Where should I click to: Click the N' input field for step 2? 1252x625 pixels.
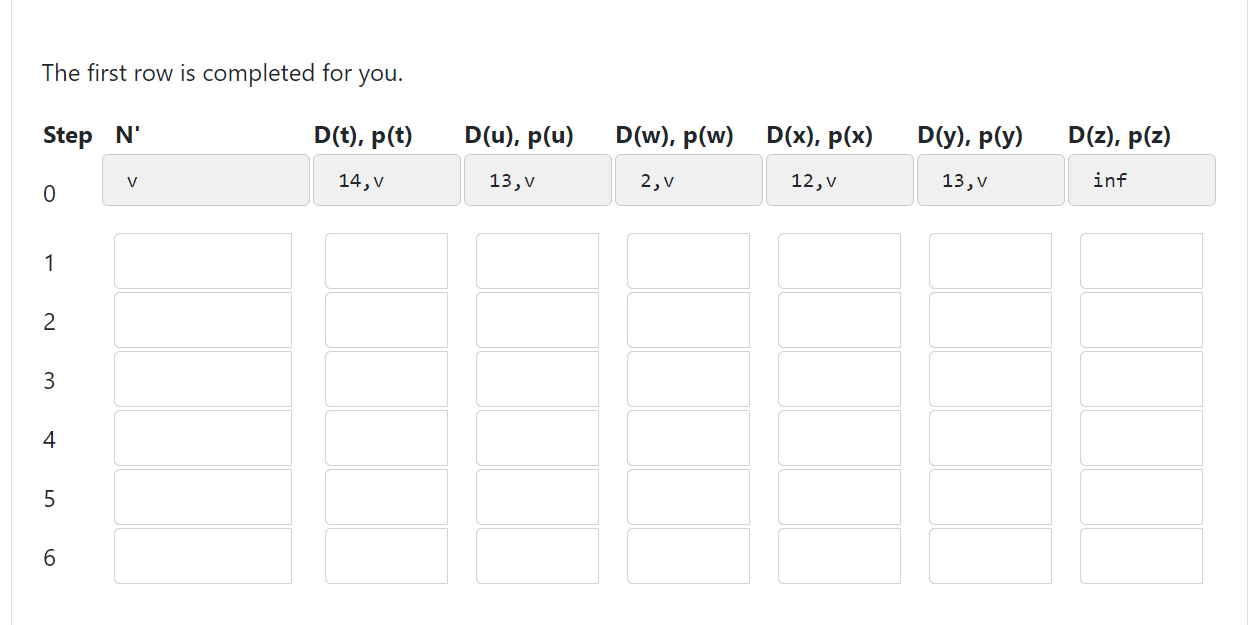point(203,320)
